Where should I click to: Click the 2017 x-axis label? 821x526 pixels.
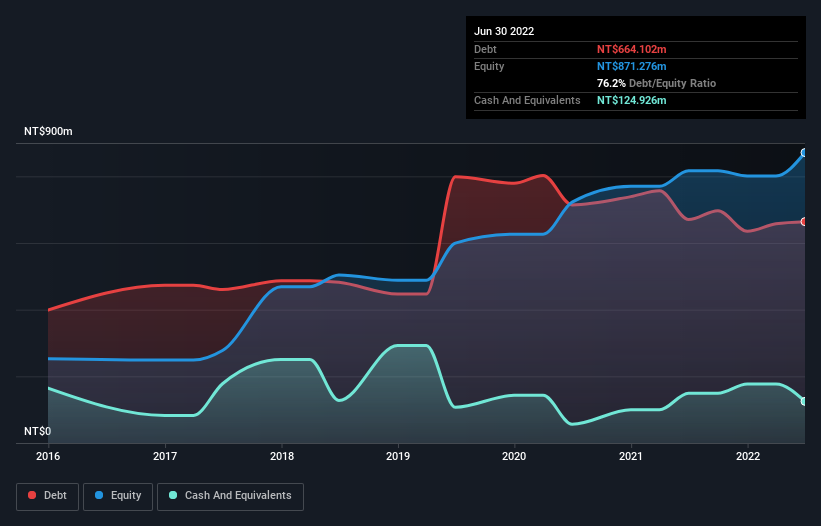click(165, 456)
